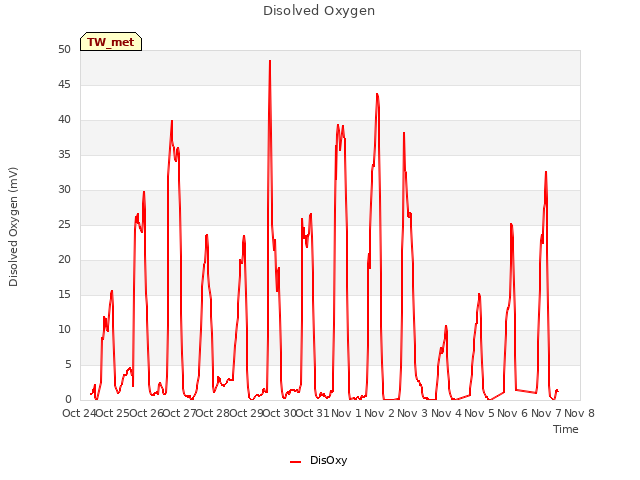This screenshot has height=480, width=640.
Task: Click the Nov 6 peak near 25
Action: [511, 224]
